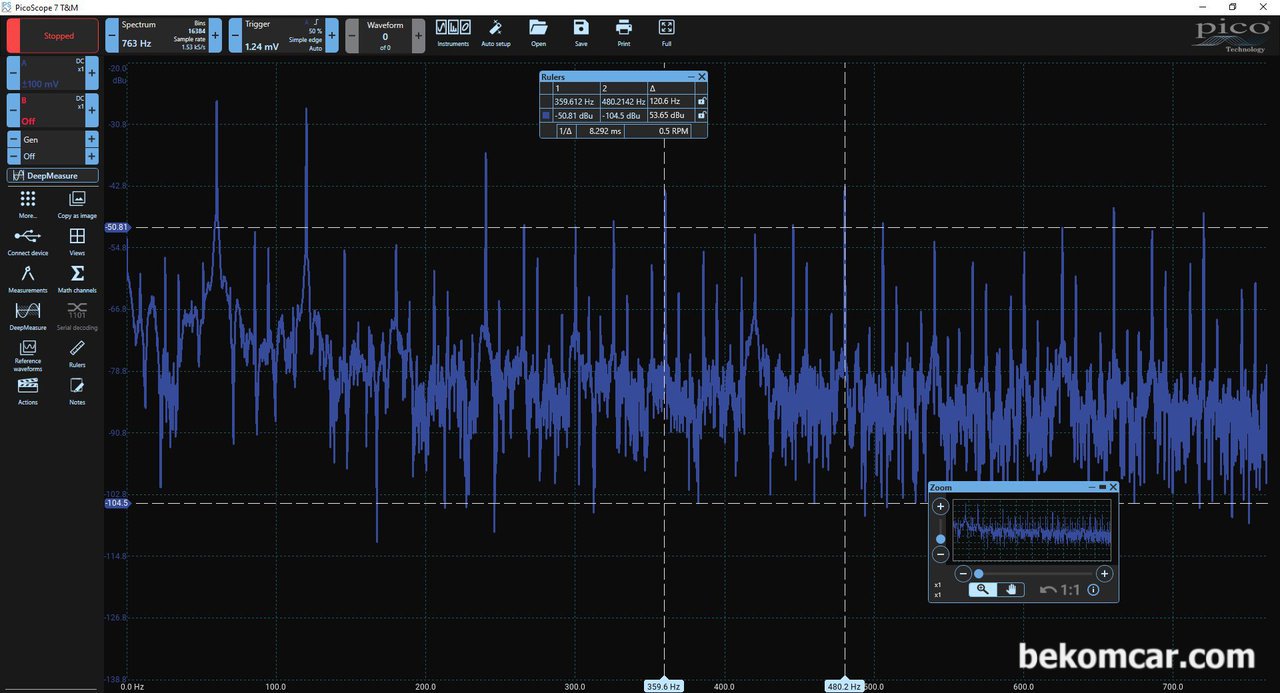Click minus beside Gen
The height and width of the screenshot is (693, 1280).
pos(13,140)
